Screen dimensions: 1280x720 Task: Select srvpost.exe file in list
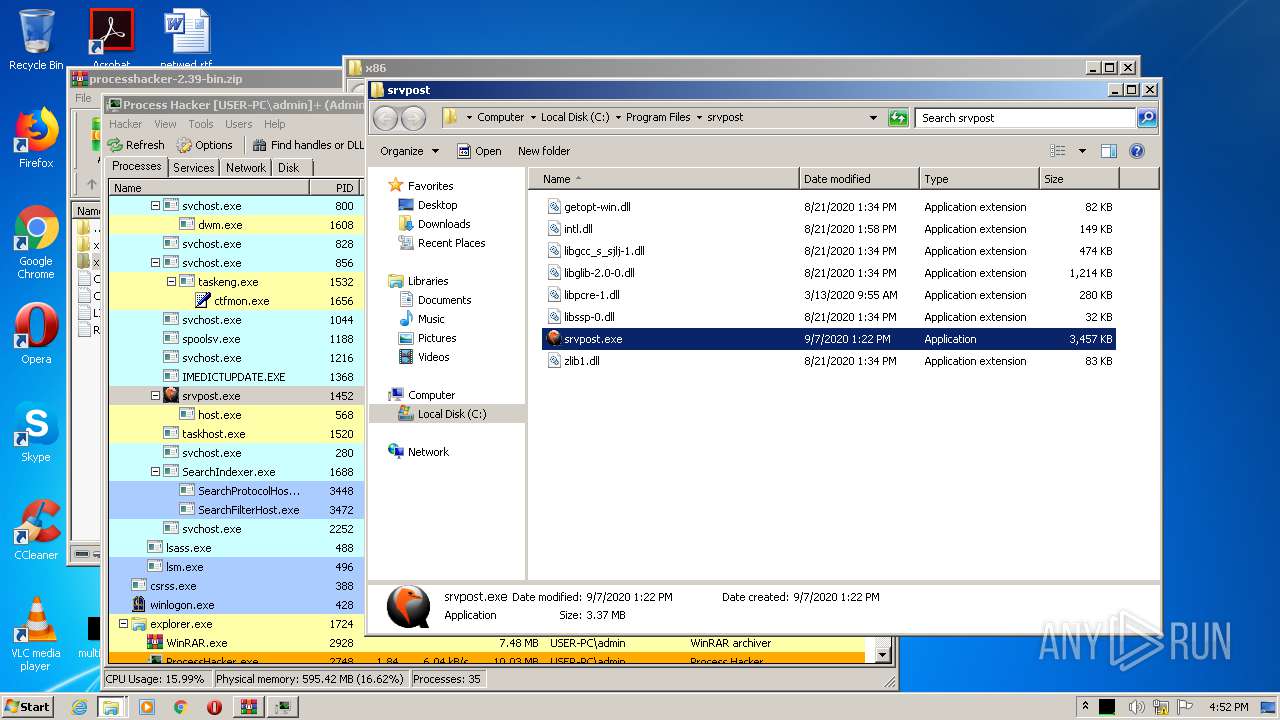(x=829, y=339)
